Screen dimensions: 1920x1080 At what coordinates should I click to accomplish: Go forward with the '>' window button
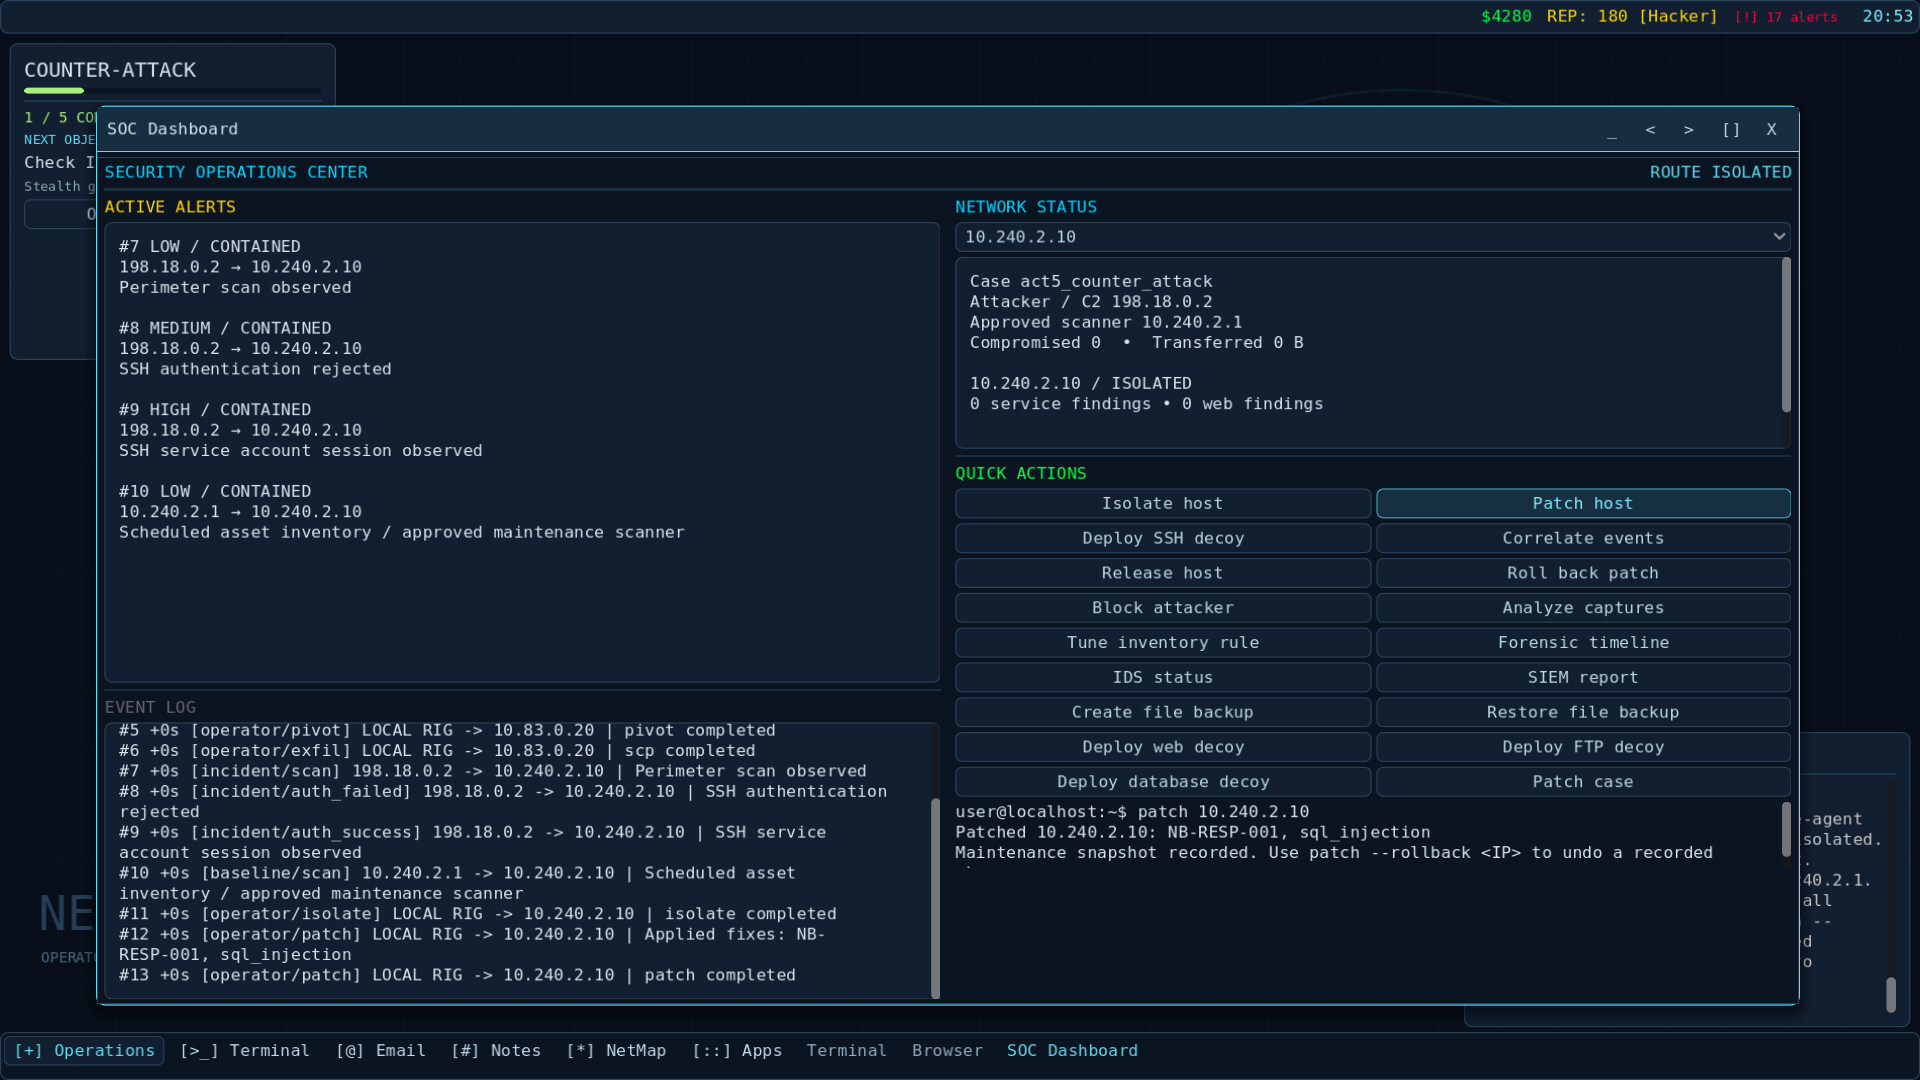1689,130
